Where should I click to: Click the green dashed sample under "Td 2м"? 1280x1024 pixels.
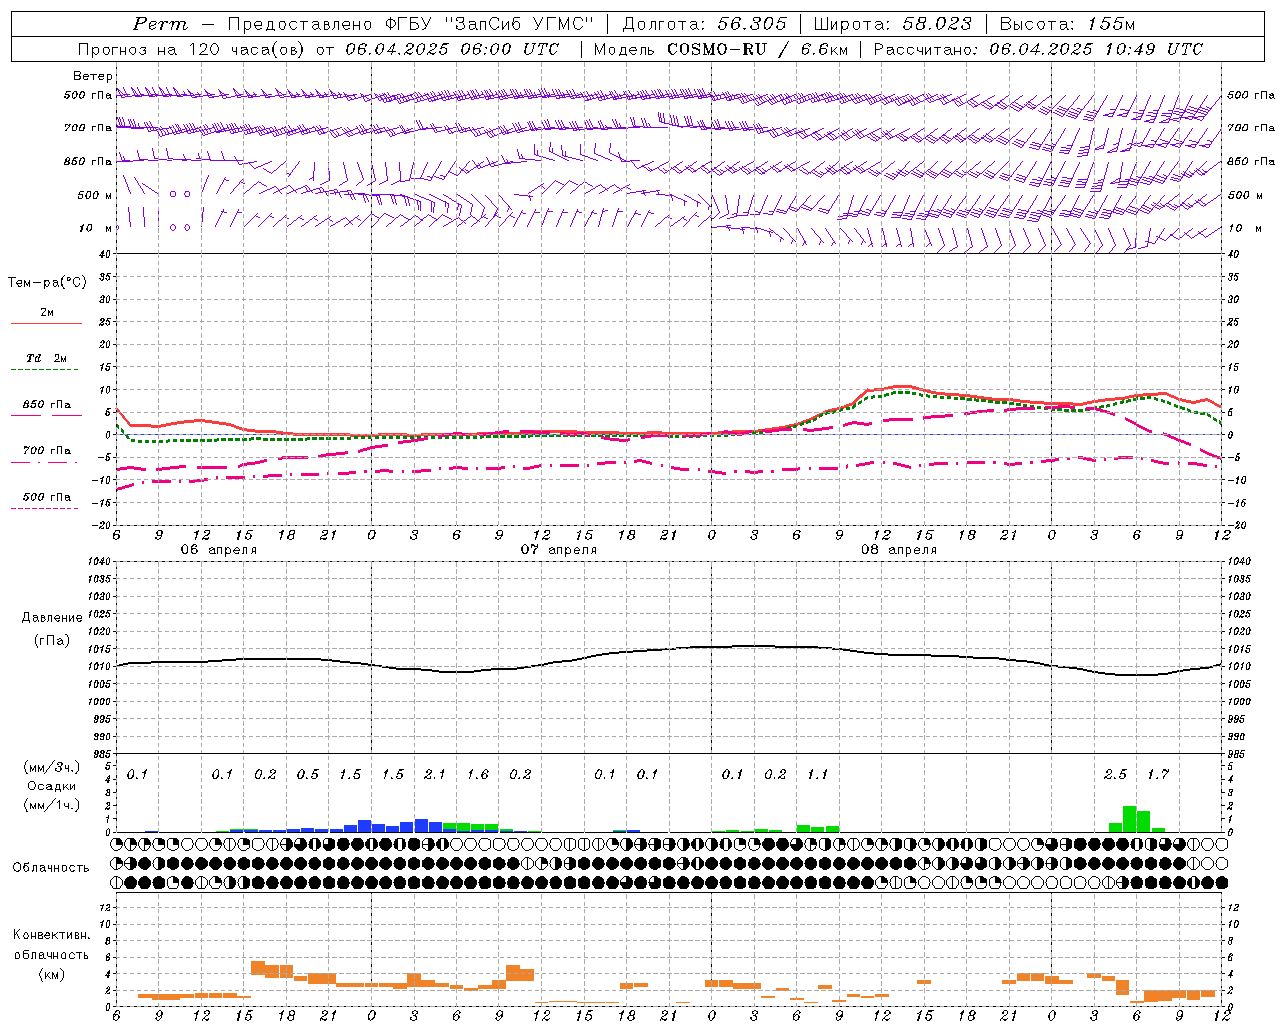(44, 370)
